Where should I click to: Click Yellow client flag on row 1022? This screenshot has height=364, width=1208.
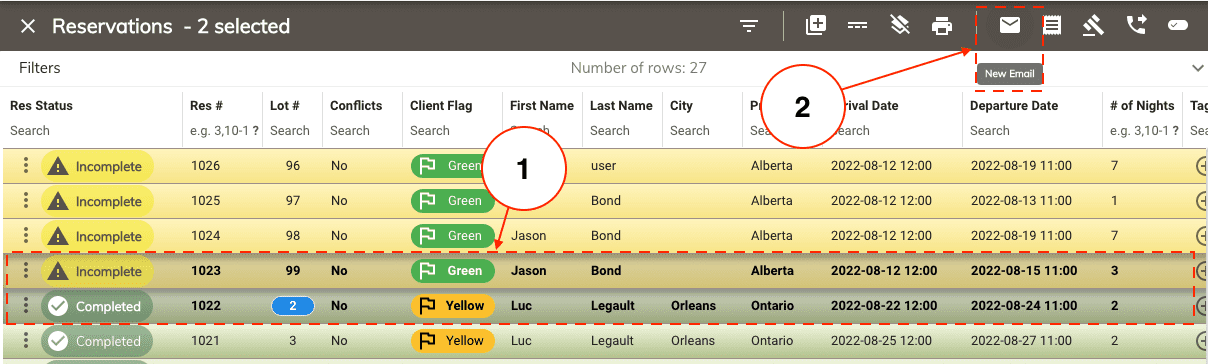453,306
